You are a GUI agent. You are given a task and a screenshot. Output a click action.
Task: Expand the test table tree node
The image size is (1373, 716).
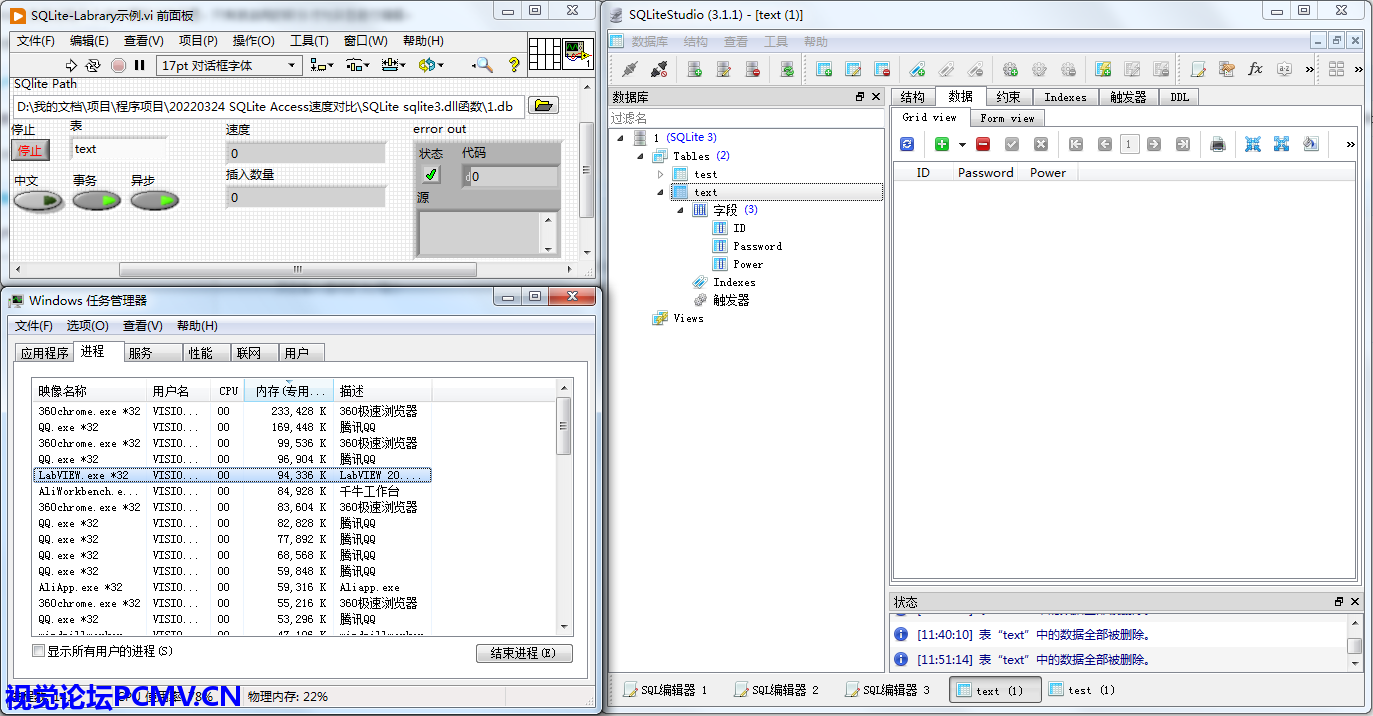[660, 174]
